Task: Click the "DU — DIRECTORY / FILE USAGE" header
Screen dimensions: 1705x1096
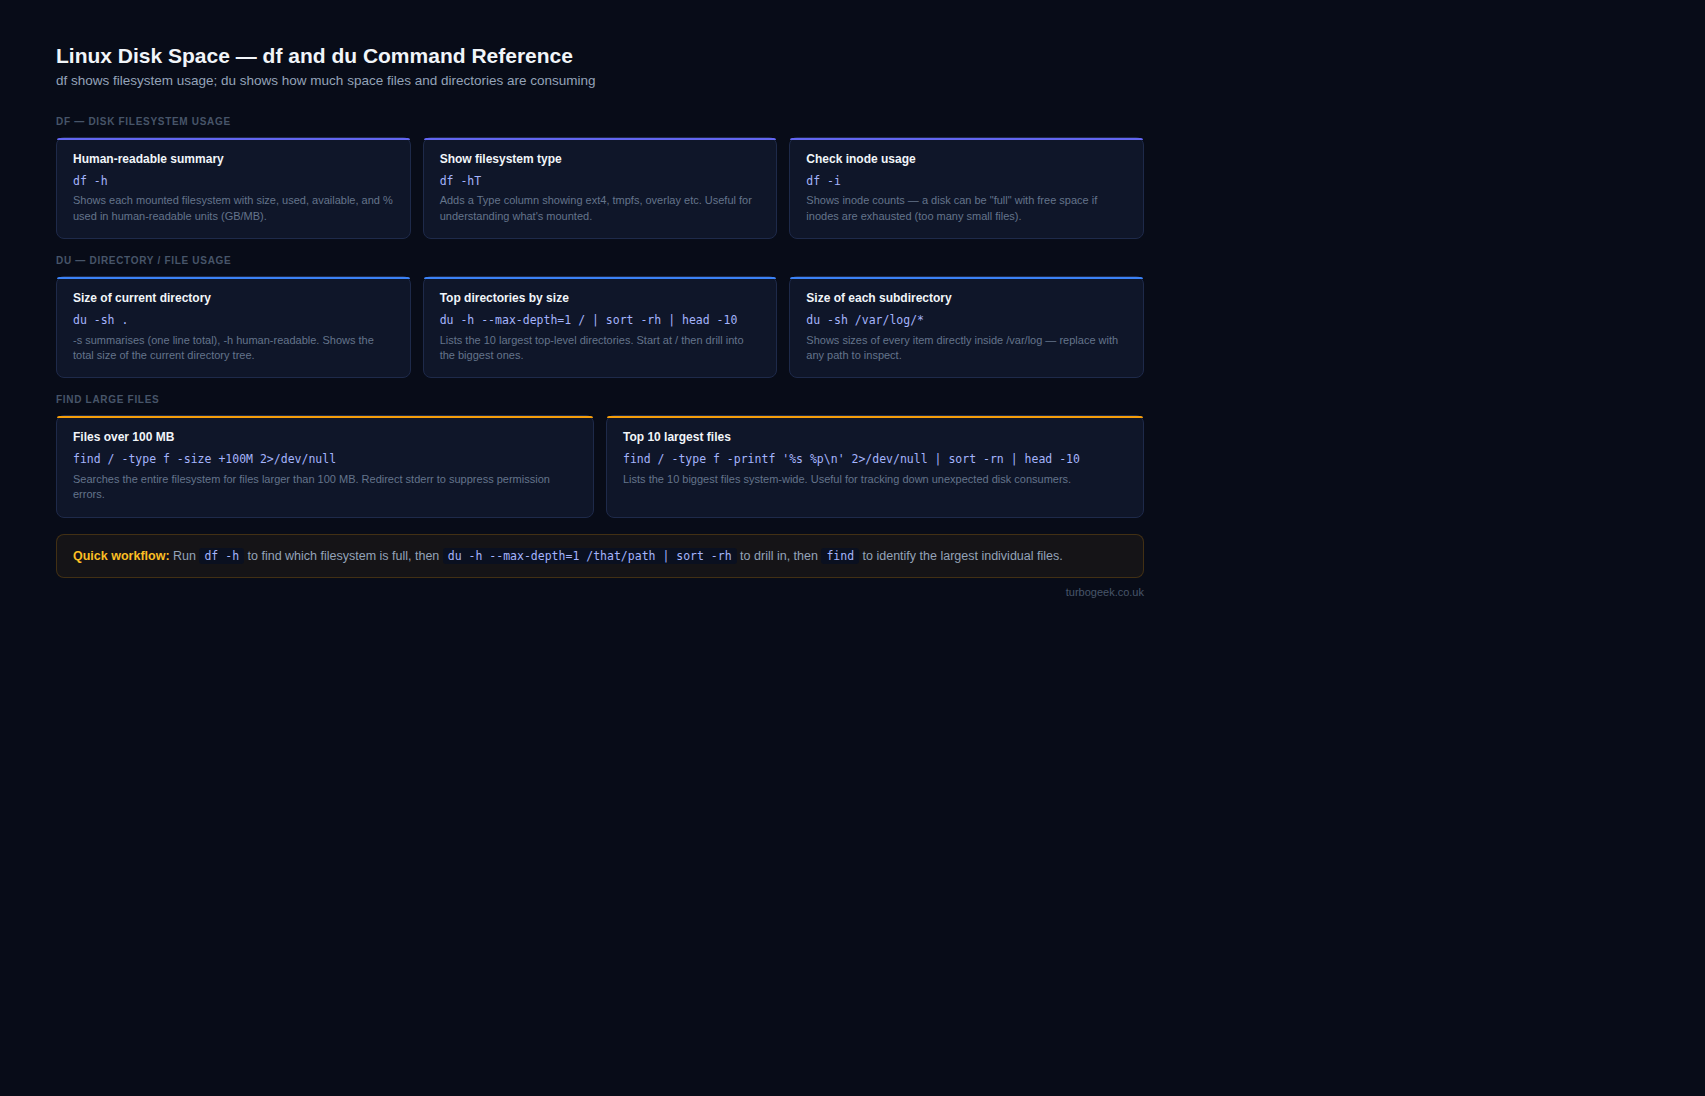Action: pos(143,260)
